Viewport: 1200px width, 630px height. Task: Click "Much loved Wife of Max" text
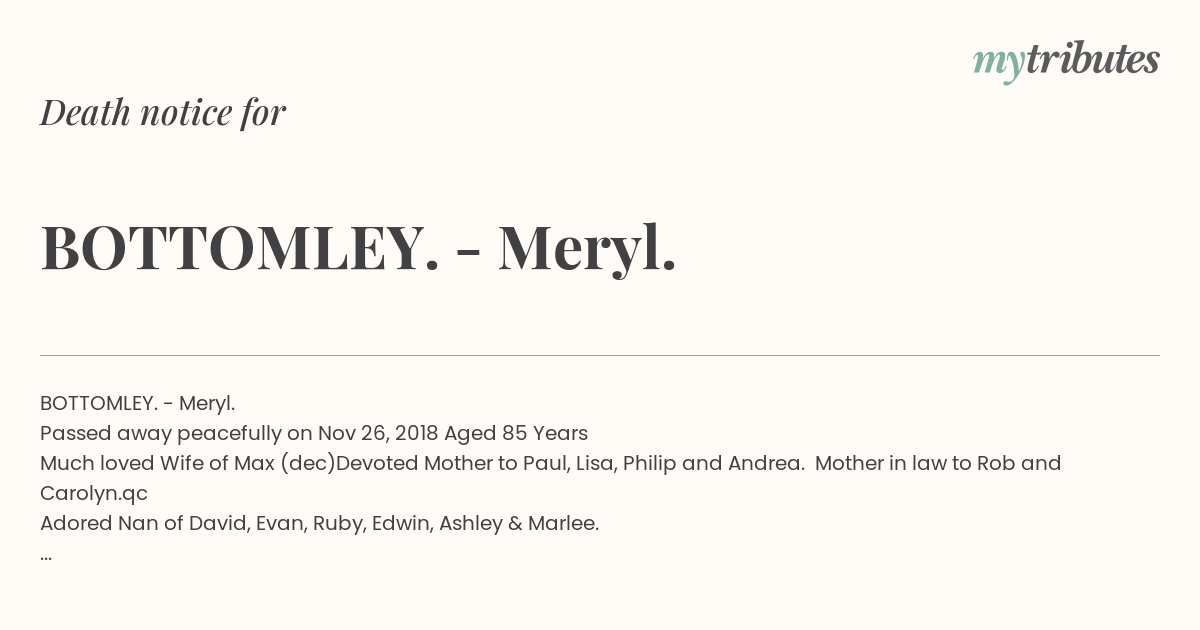click(157, 463)
